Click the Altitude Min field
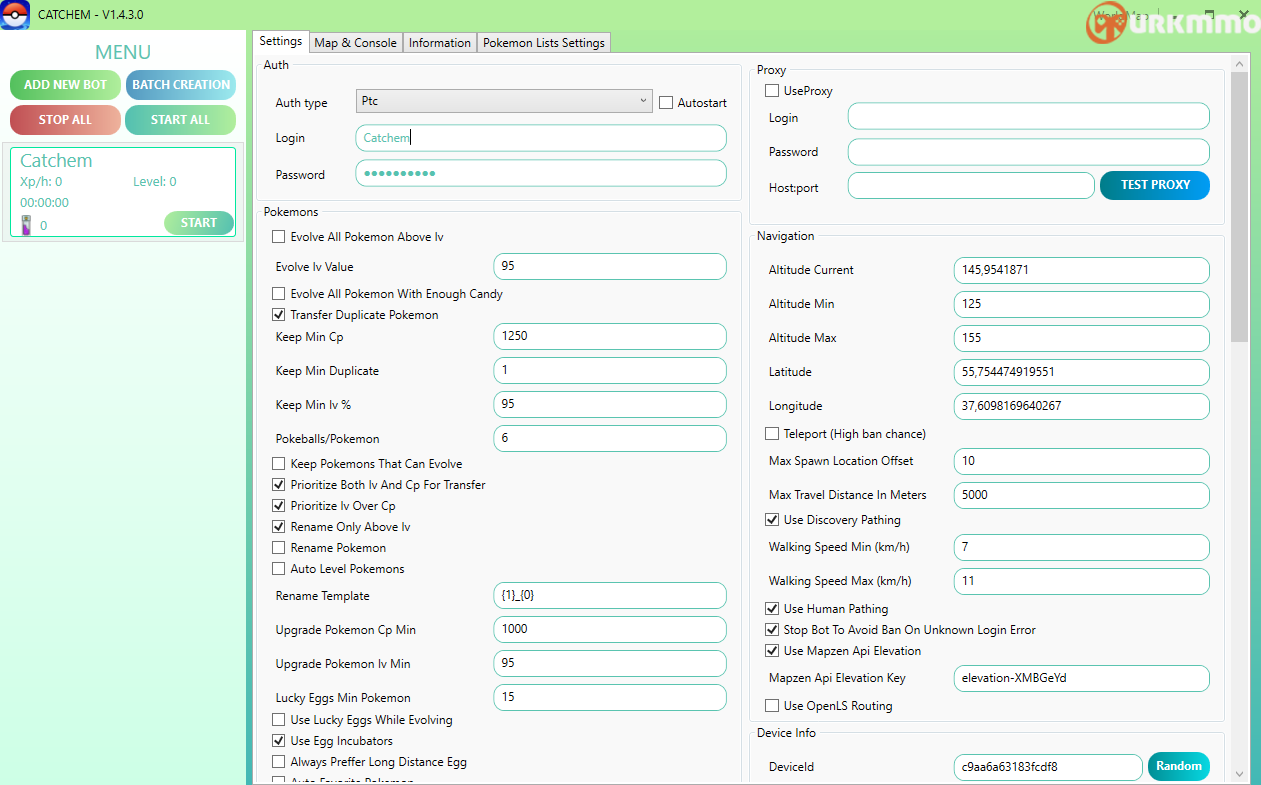 [x=1082, y=304]
